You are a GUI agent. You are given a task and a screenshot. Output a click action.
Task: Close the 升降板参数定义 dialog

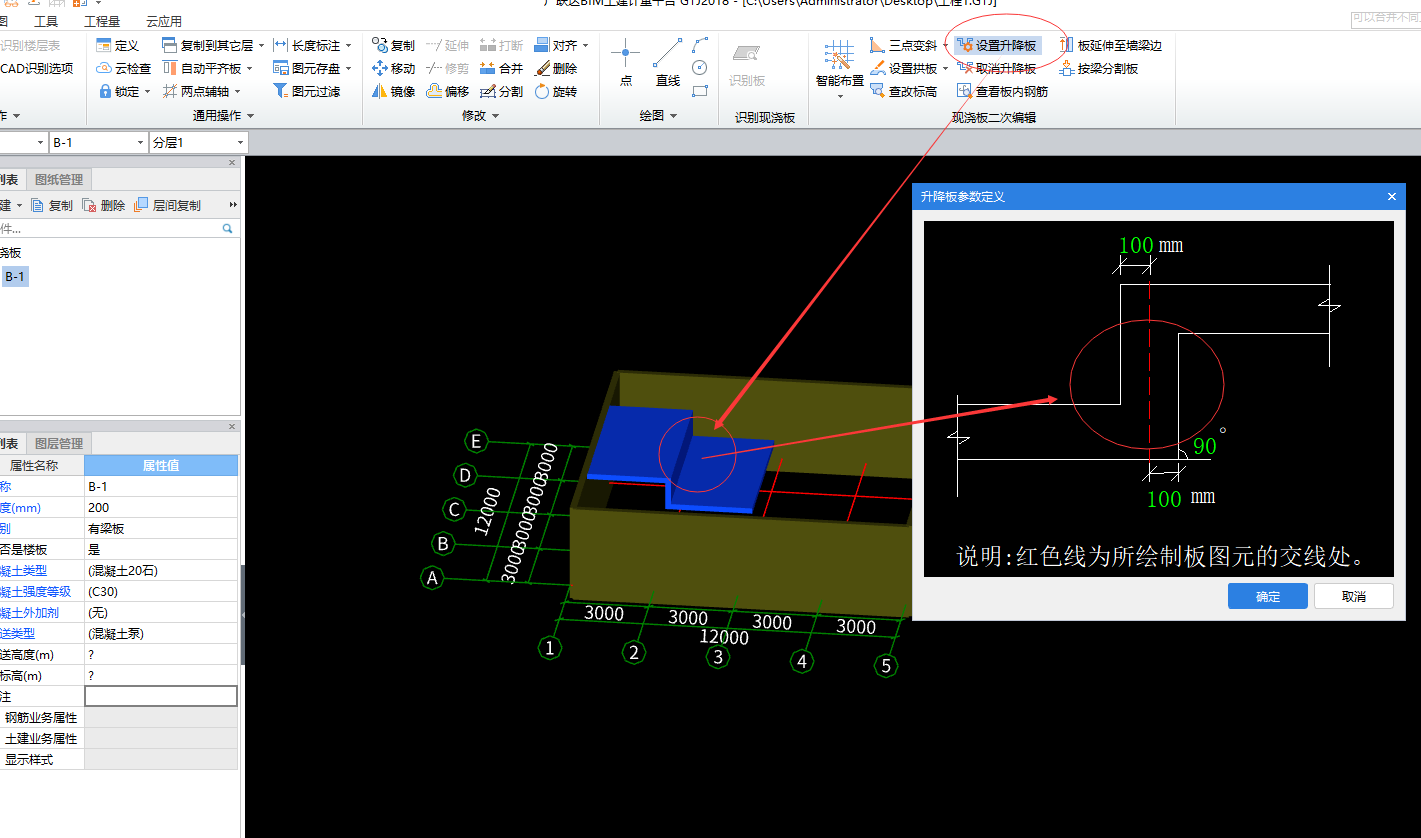(x=1391, y=197)
